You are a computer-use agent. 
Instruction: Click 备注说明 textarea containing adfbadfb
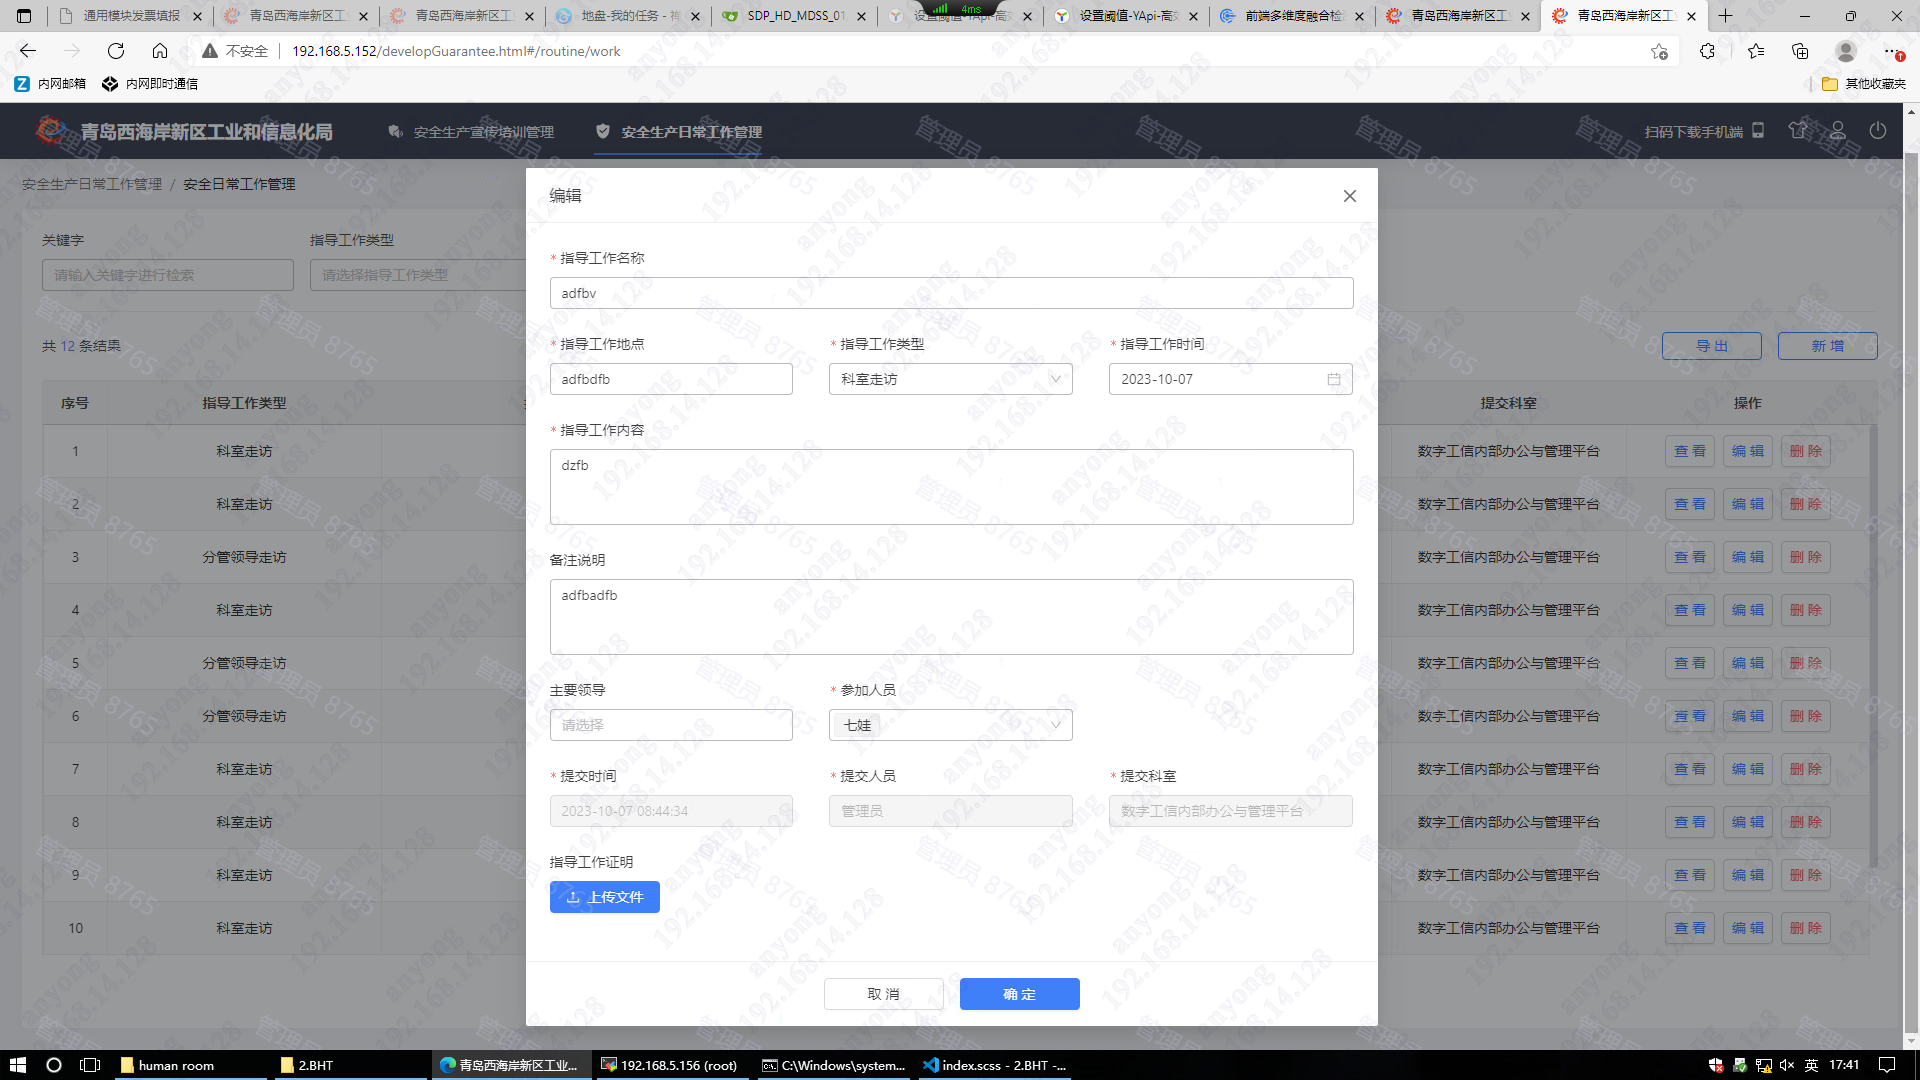click(x=951, y=617)
